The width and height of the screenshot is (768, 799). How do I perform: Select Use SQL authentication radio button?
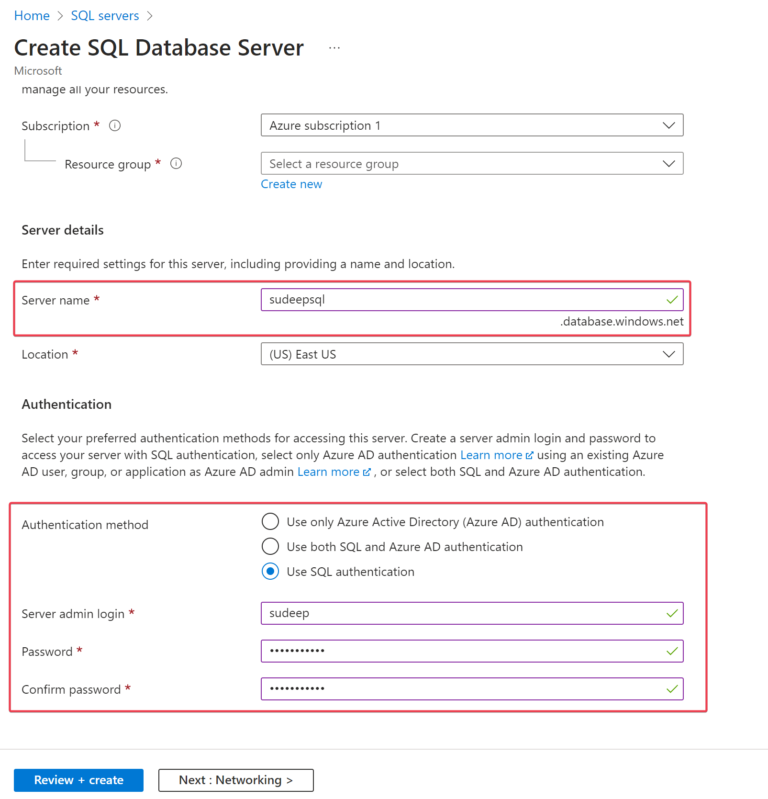click(x=269, y=572)
